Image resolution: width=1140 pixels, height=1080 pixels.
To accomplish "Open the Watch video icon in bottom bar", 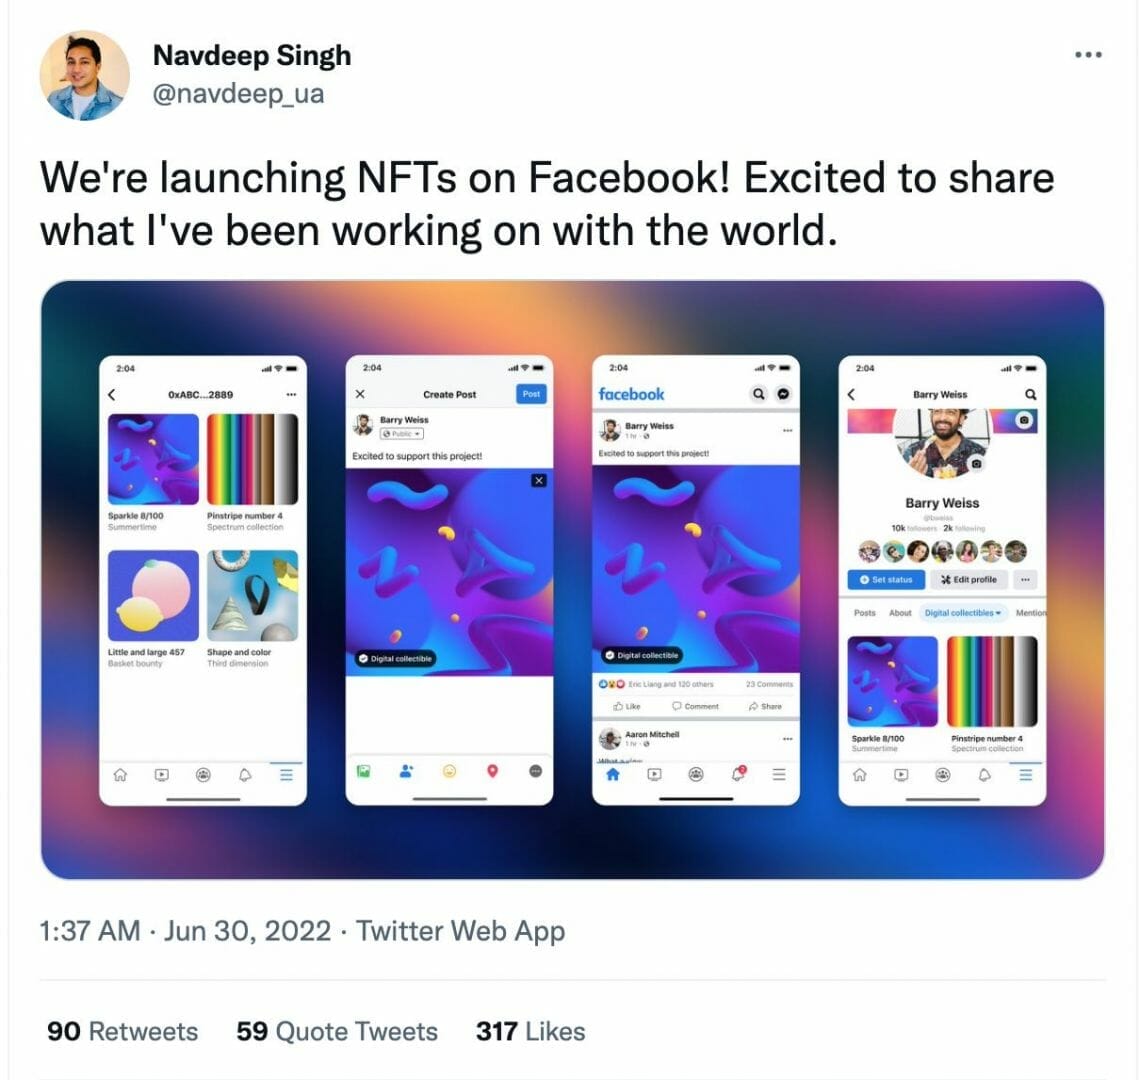I will (656, 773).
